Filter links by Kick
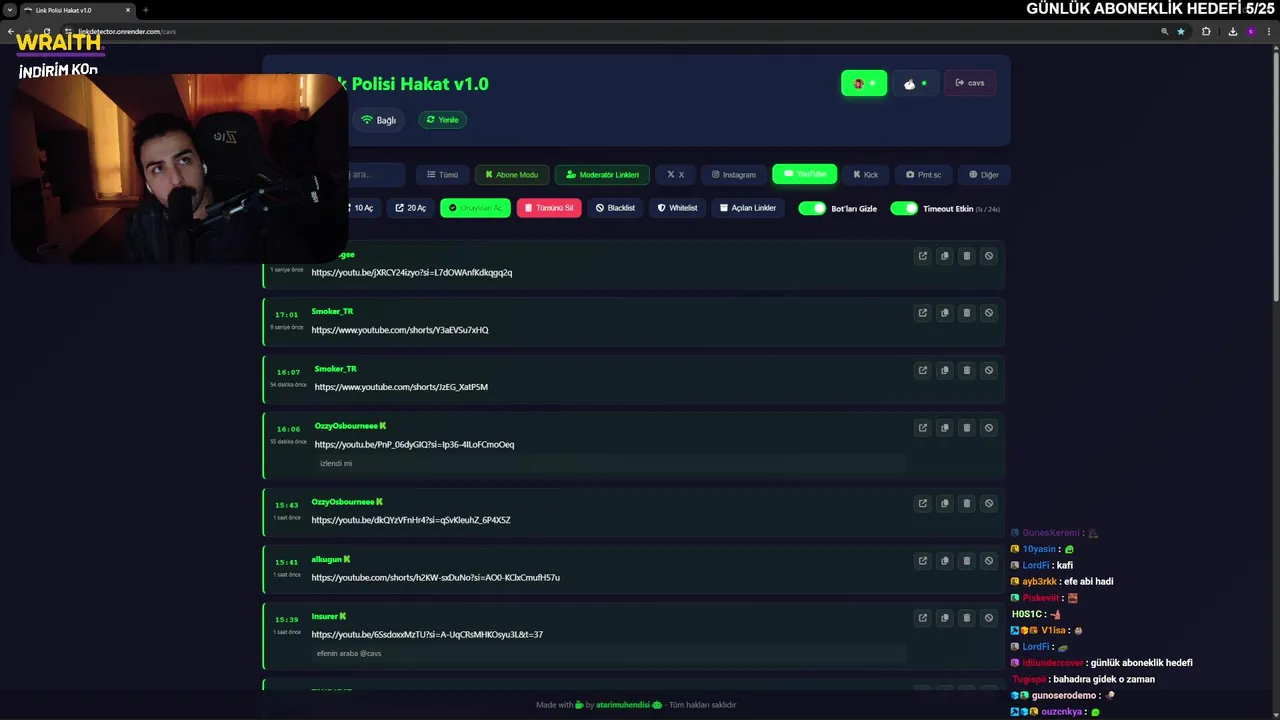Viewport: 1280px width, 720px height. [865, 175]
